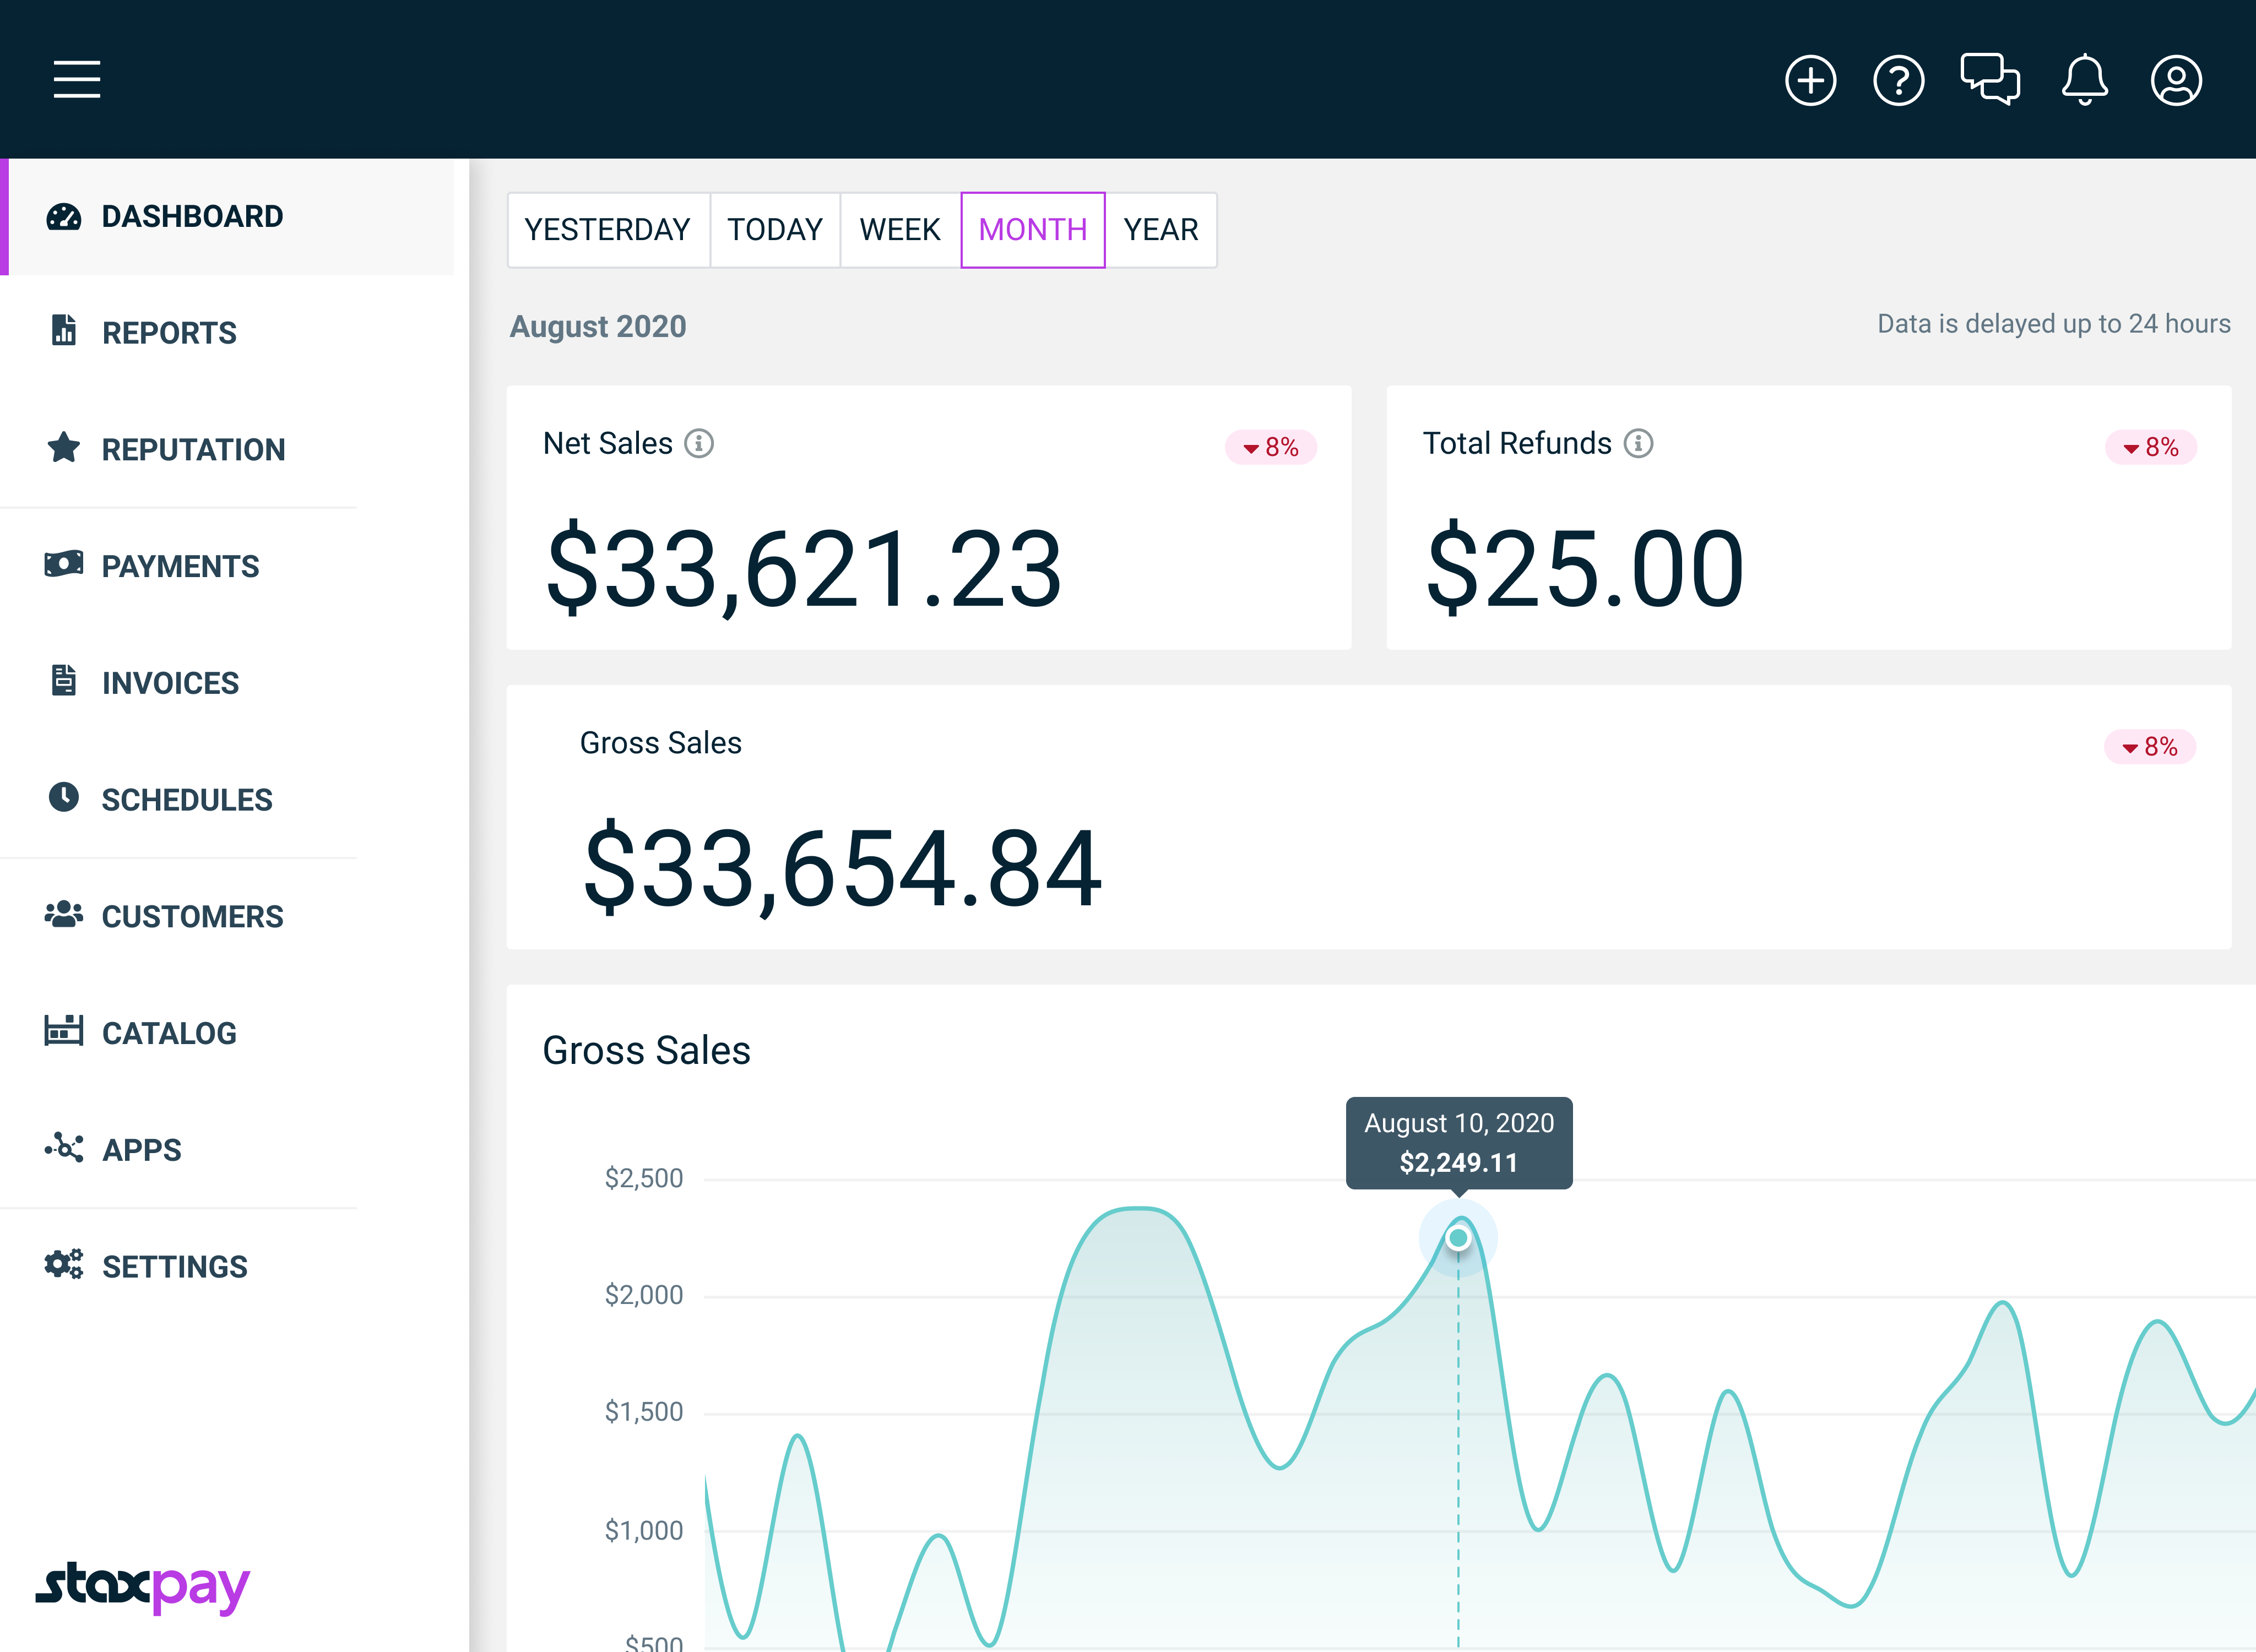Click the Net Sales info icon
The height and width of the screenshot is (1652, 2256).
pyautogui.click(x=698, y=443)
